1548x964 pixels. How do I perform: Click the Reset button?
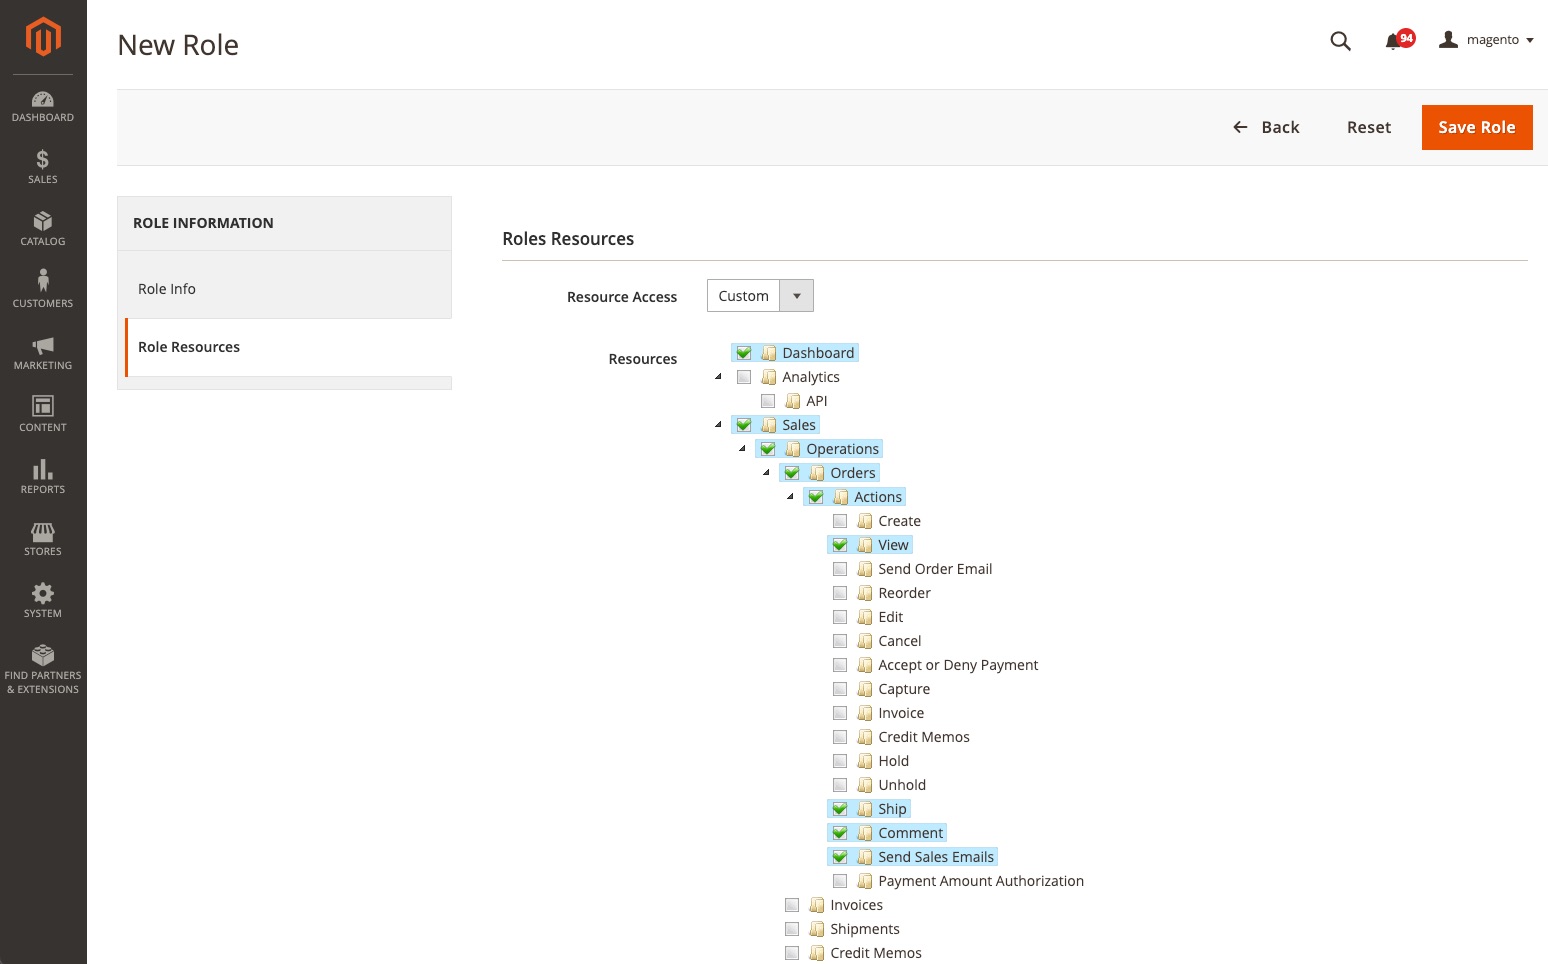pos(1368,128)
